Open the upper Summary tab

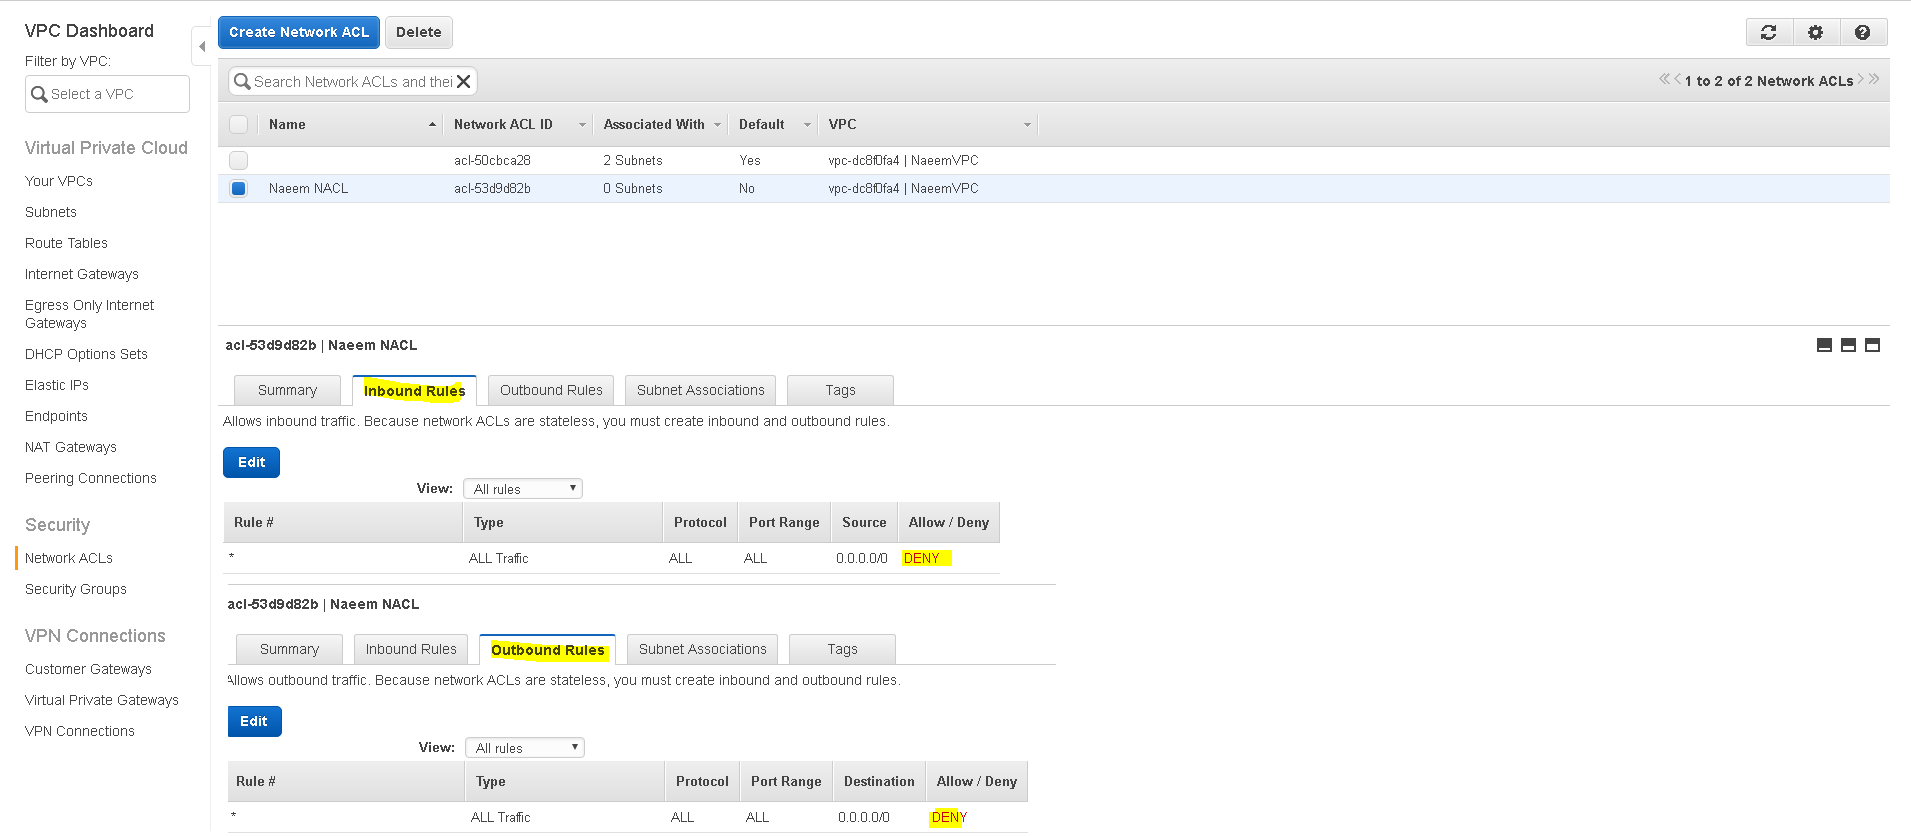pyautogui.click(x=287, y=390)
